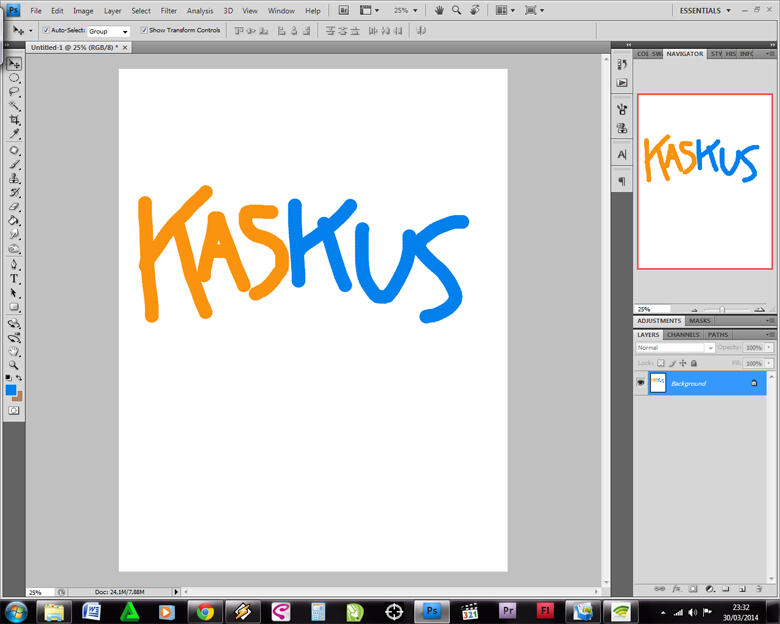Open Microsoft Word from the taskbar
The image size is (780, 624).
pyautogui.click(x=91, y=611)
